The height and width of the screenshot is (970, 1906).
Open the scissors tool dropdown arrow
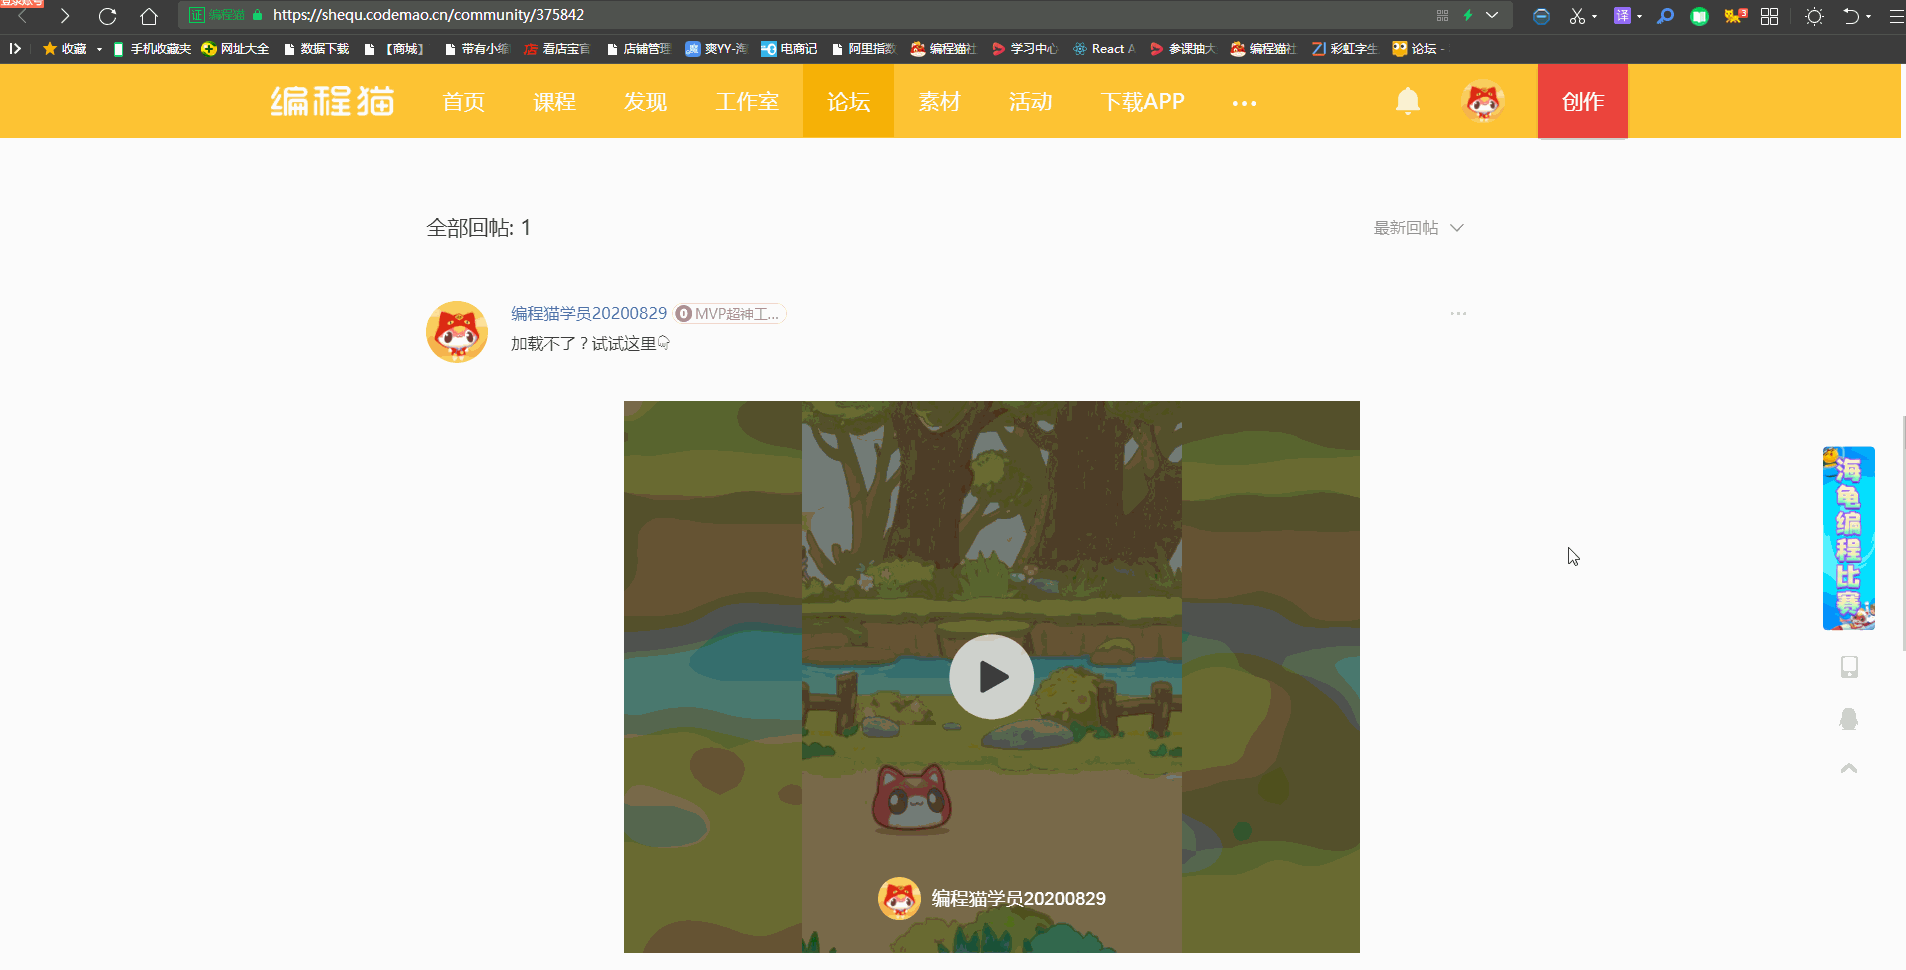(x=1594, y=17)
